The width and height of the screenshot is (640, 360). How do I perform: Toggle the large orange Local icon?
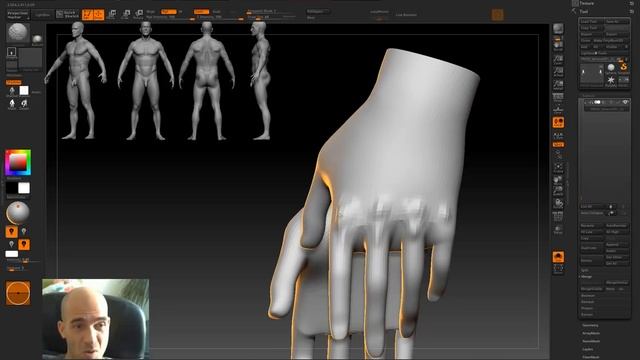pyautogui.click(x=558, y=122)
